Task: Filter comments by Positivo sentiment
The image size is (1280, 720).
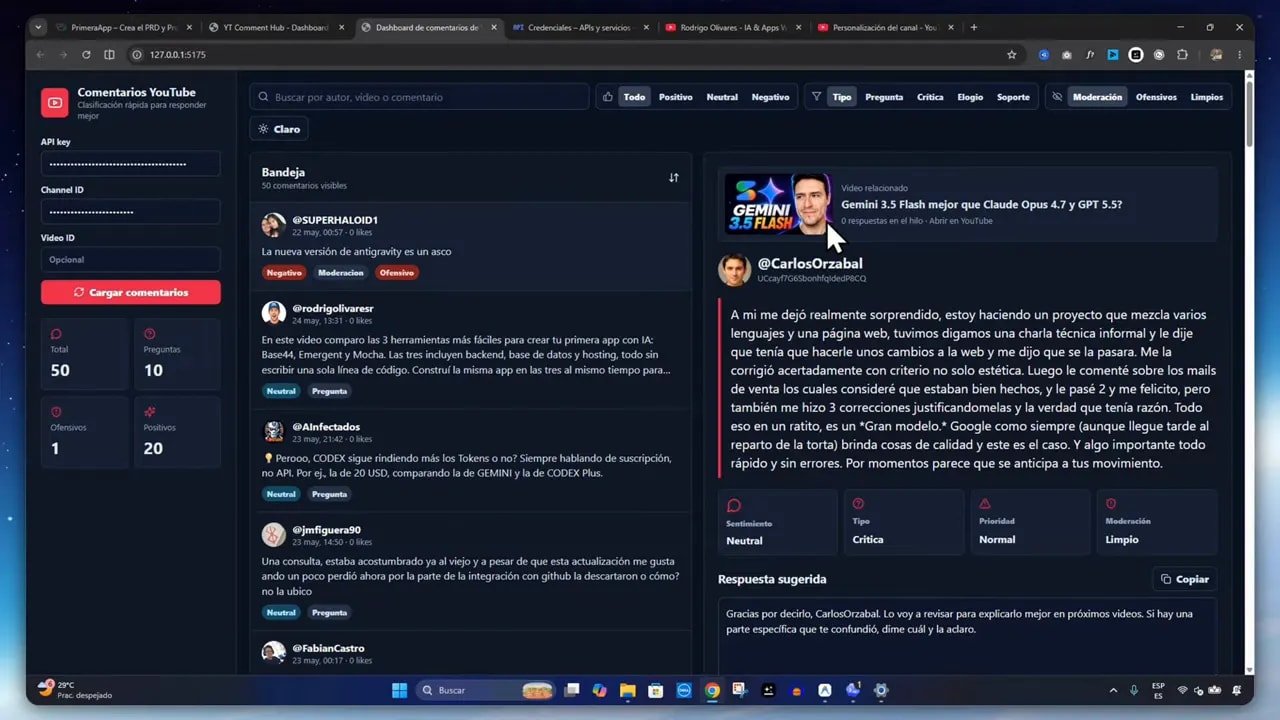Action: pyautogui.click(x=675, y=97)
